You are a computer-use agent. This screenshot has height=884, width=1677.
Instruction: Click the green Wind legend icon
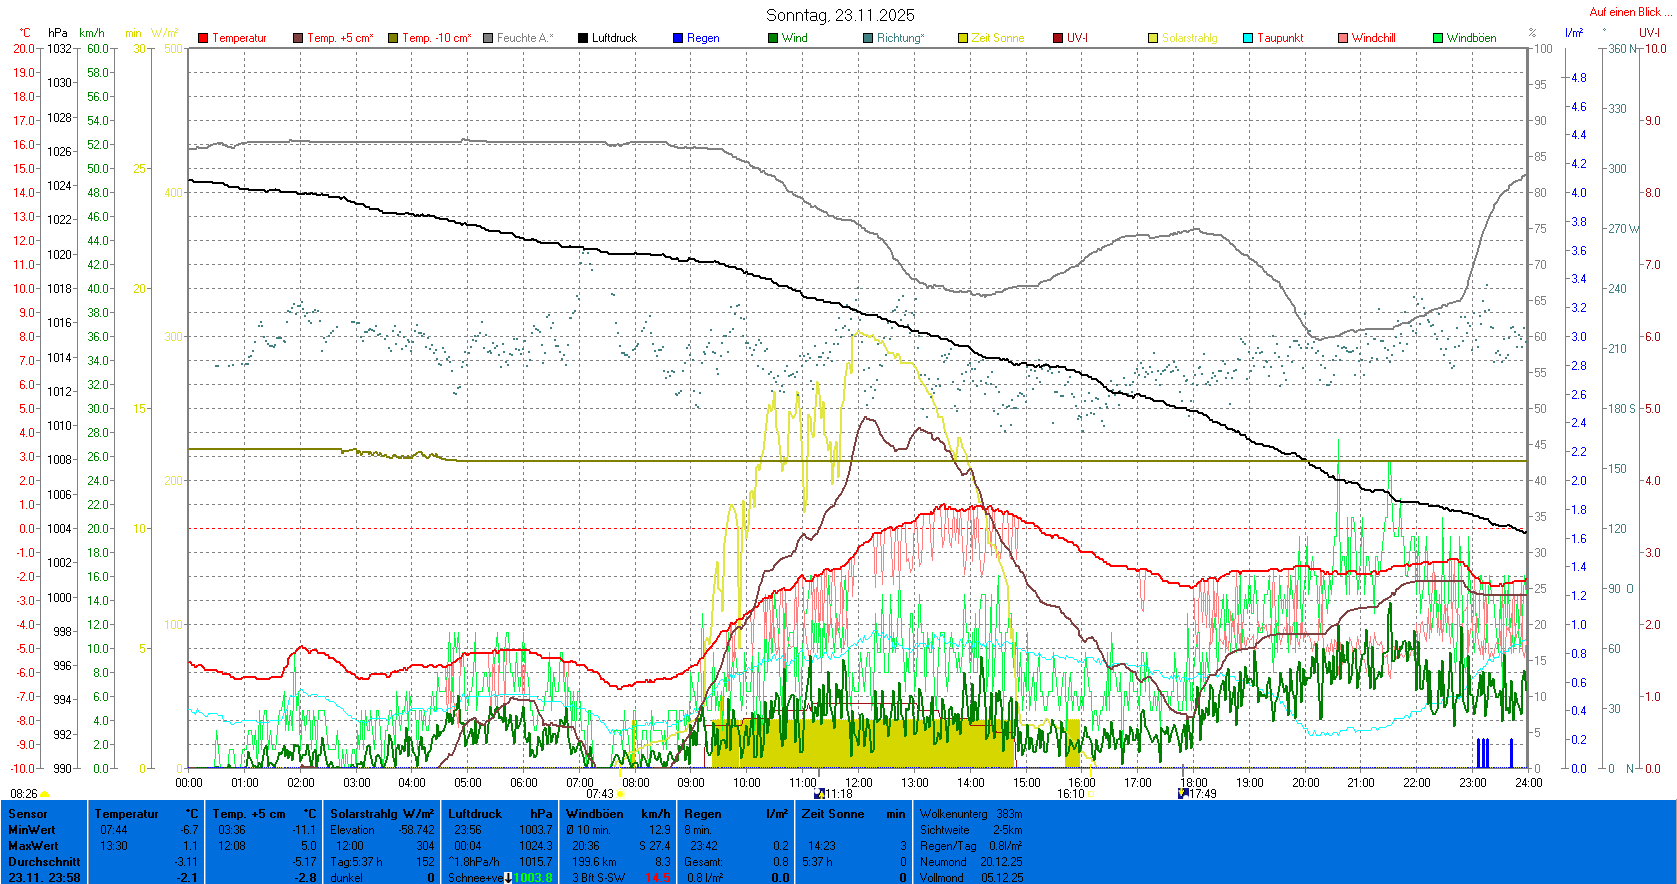click(773, 38)
